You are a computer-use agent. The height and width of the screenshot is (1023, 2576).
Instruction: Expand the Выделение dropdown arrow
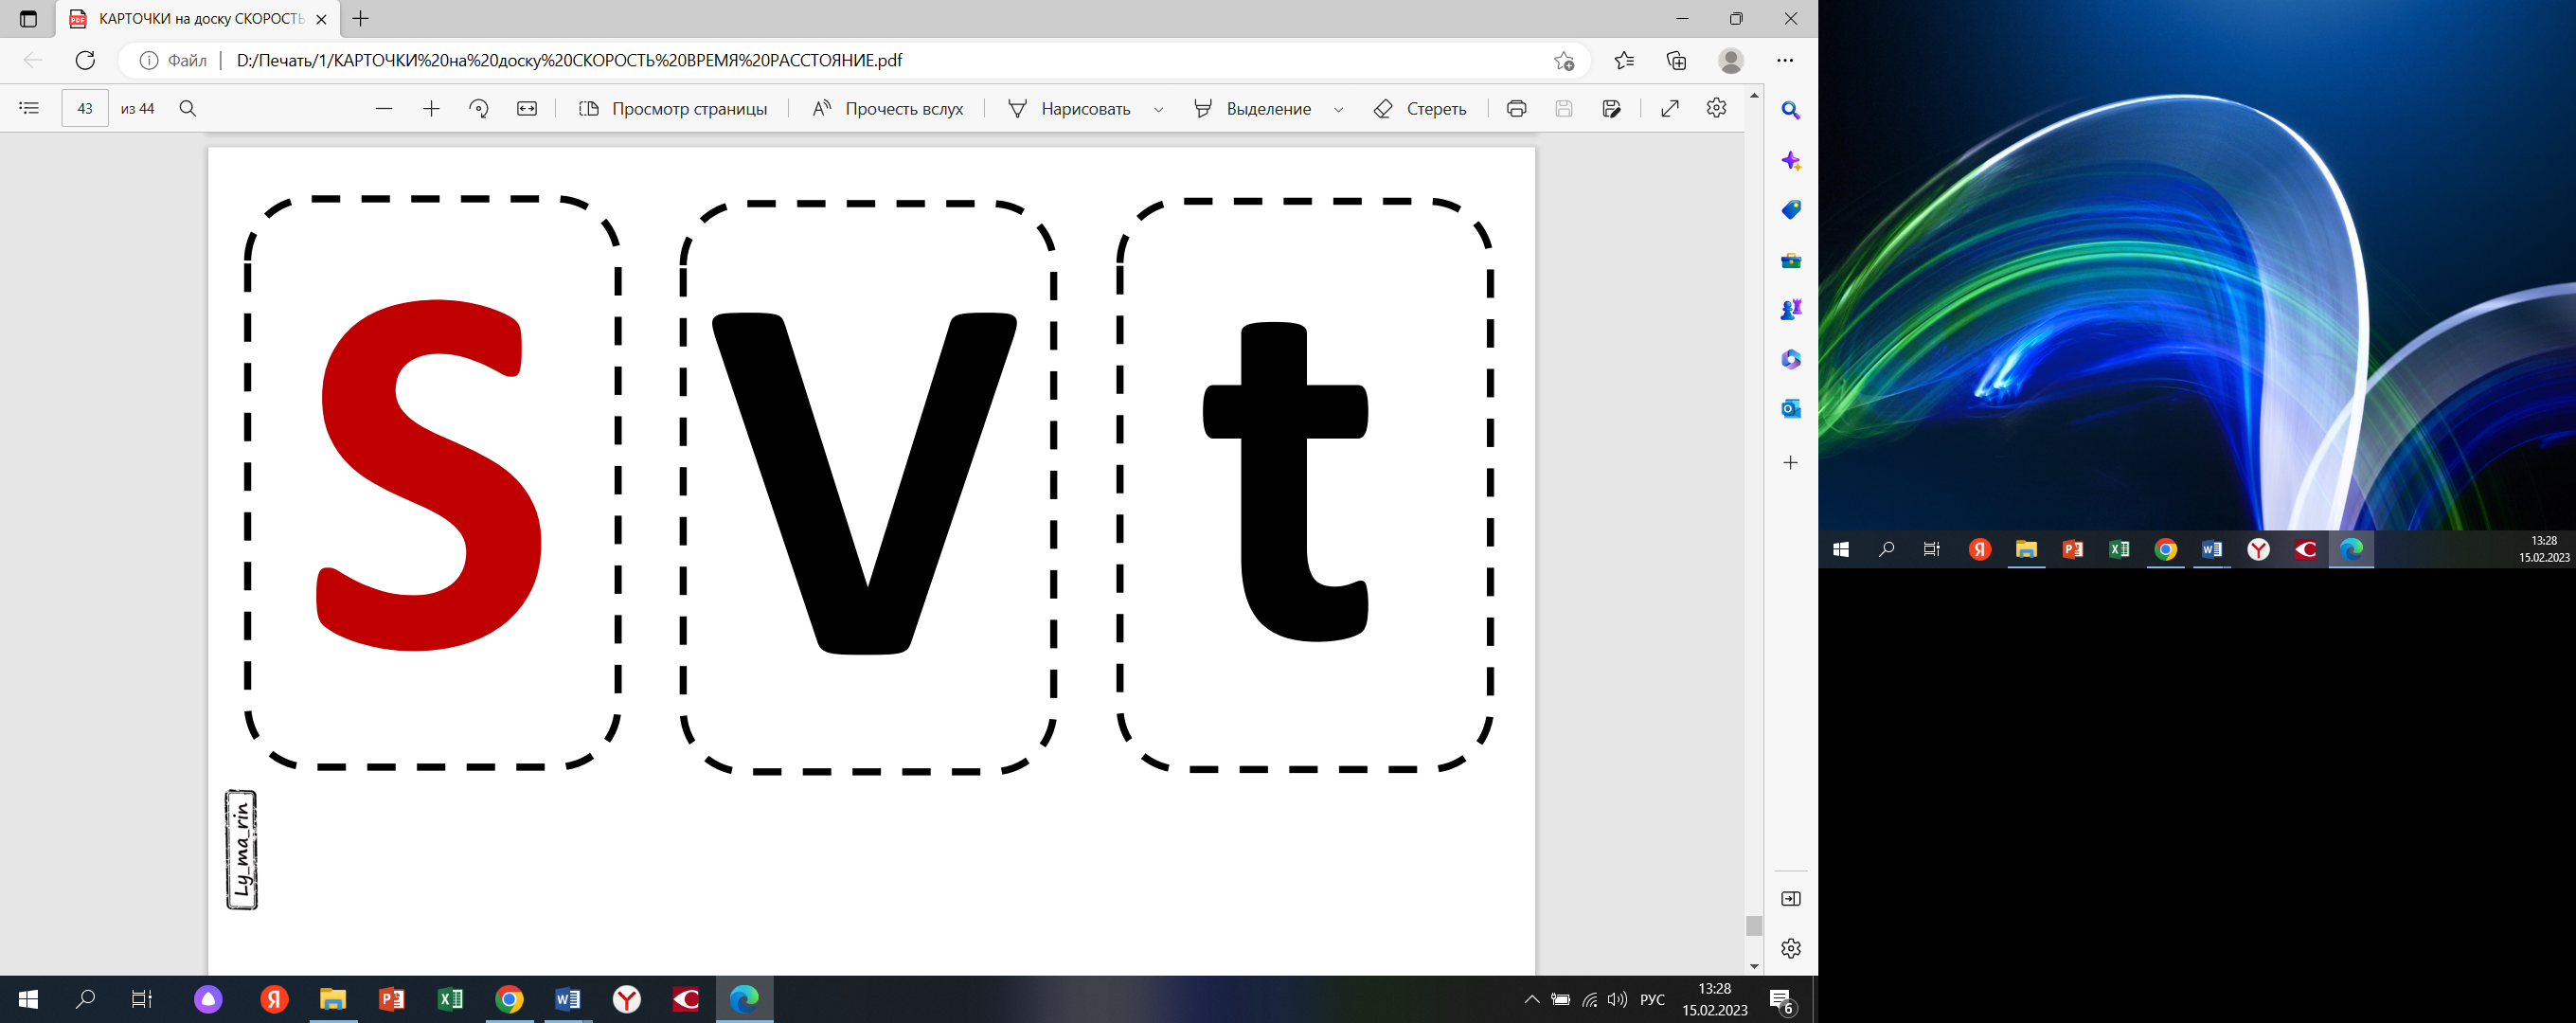pyautogui.click(x=1338, y=110)
